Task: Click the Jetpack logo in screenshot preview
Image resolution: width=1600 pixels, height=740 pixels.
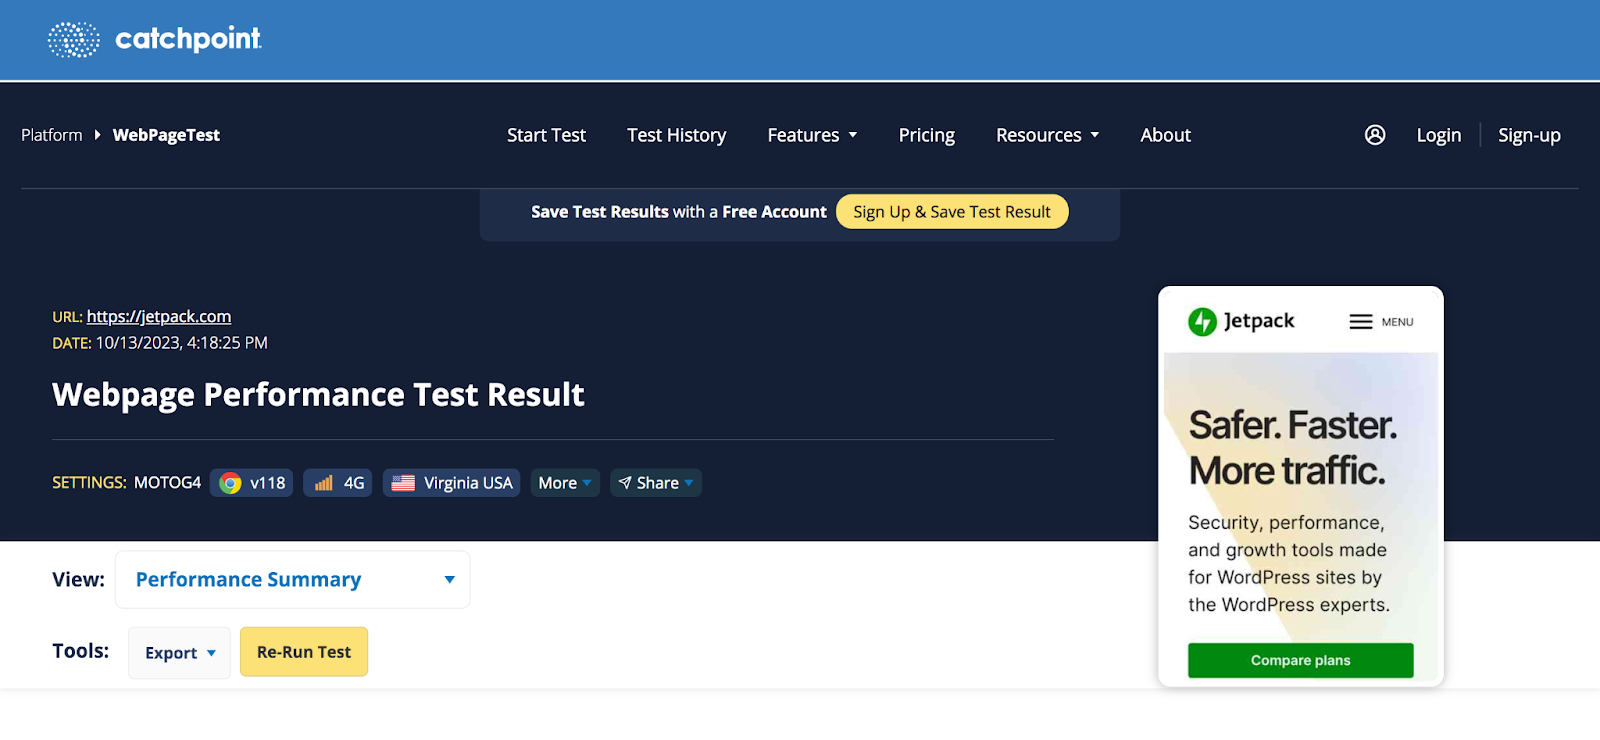Action: 1241,321
